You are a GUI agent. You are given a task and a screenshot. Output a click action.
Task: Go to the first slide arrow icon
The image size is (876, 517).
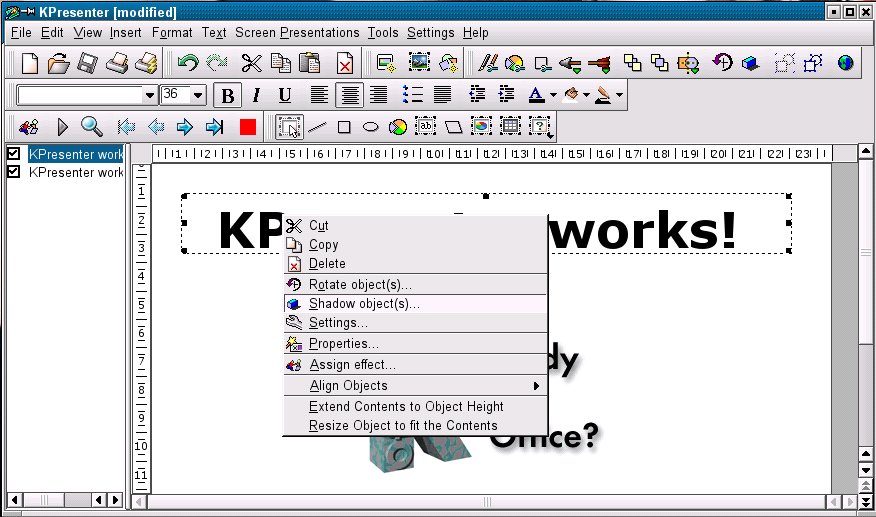click(126, 127)
